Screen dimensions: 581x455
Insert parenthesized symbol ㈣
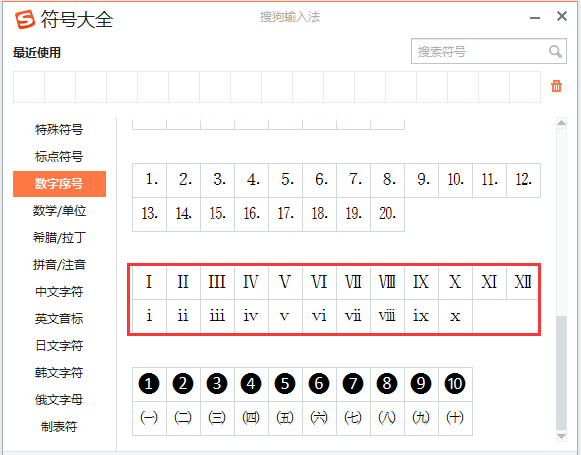click(251, 418)
